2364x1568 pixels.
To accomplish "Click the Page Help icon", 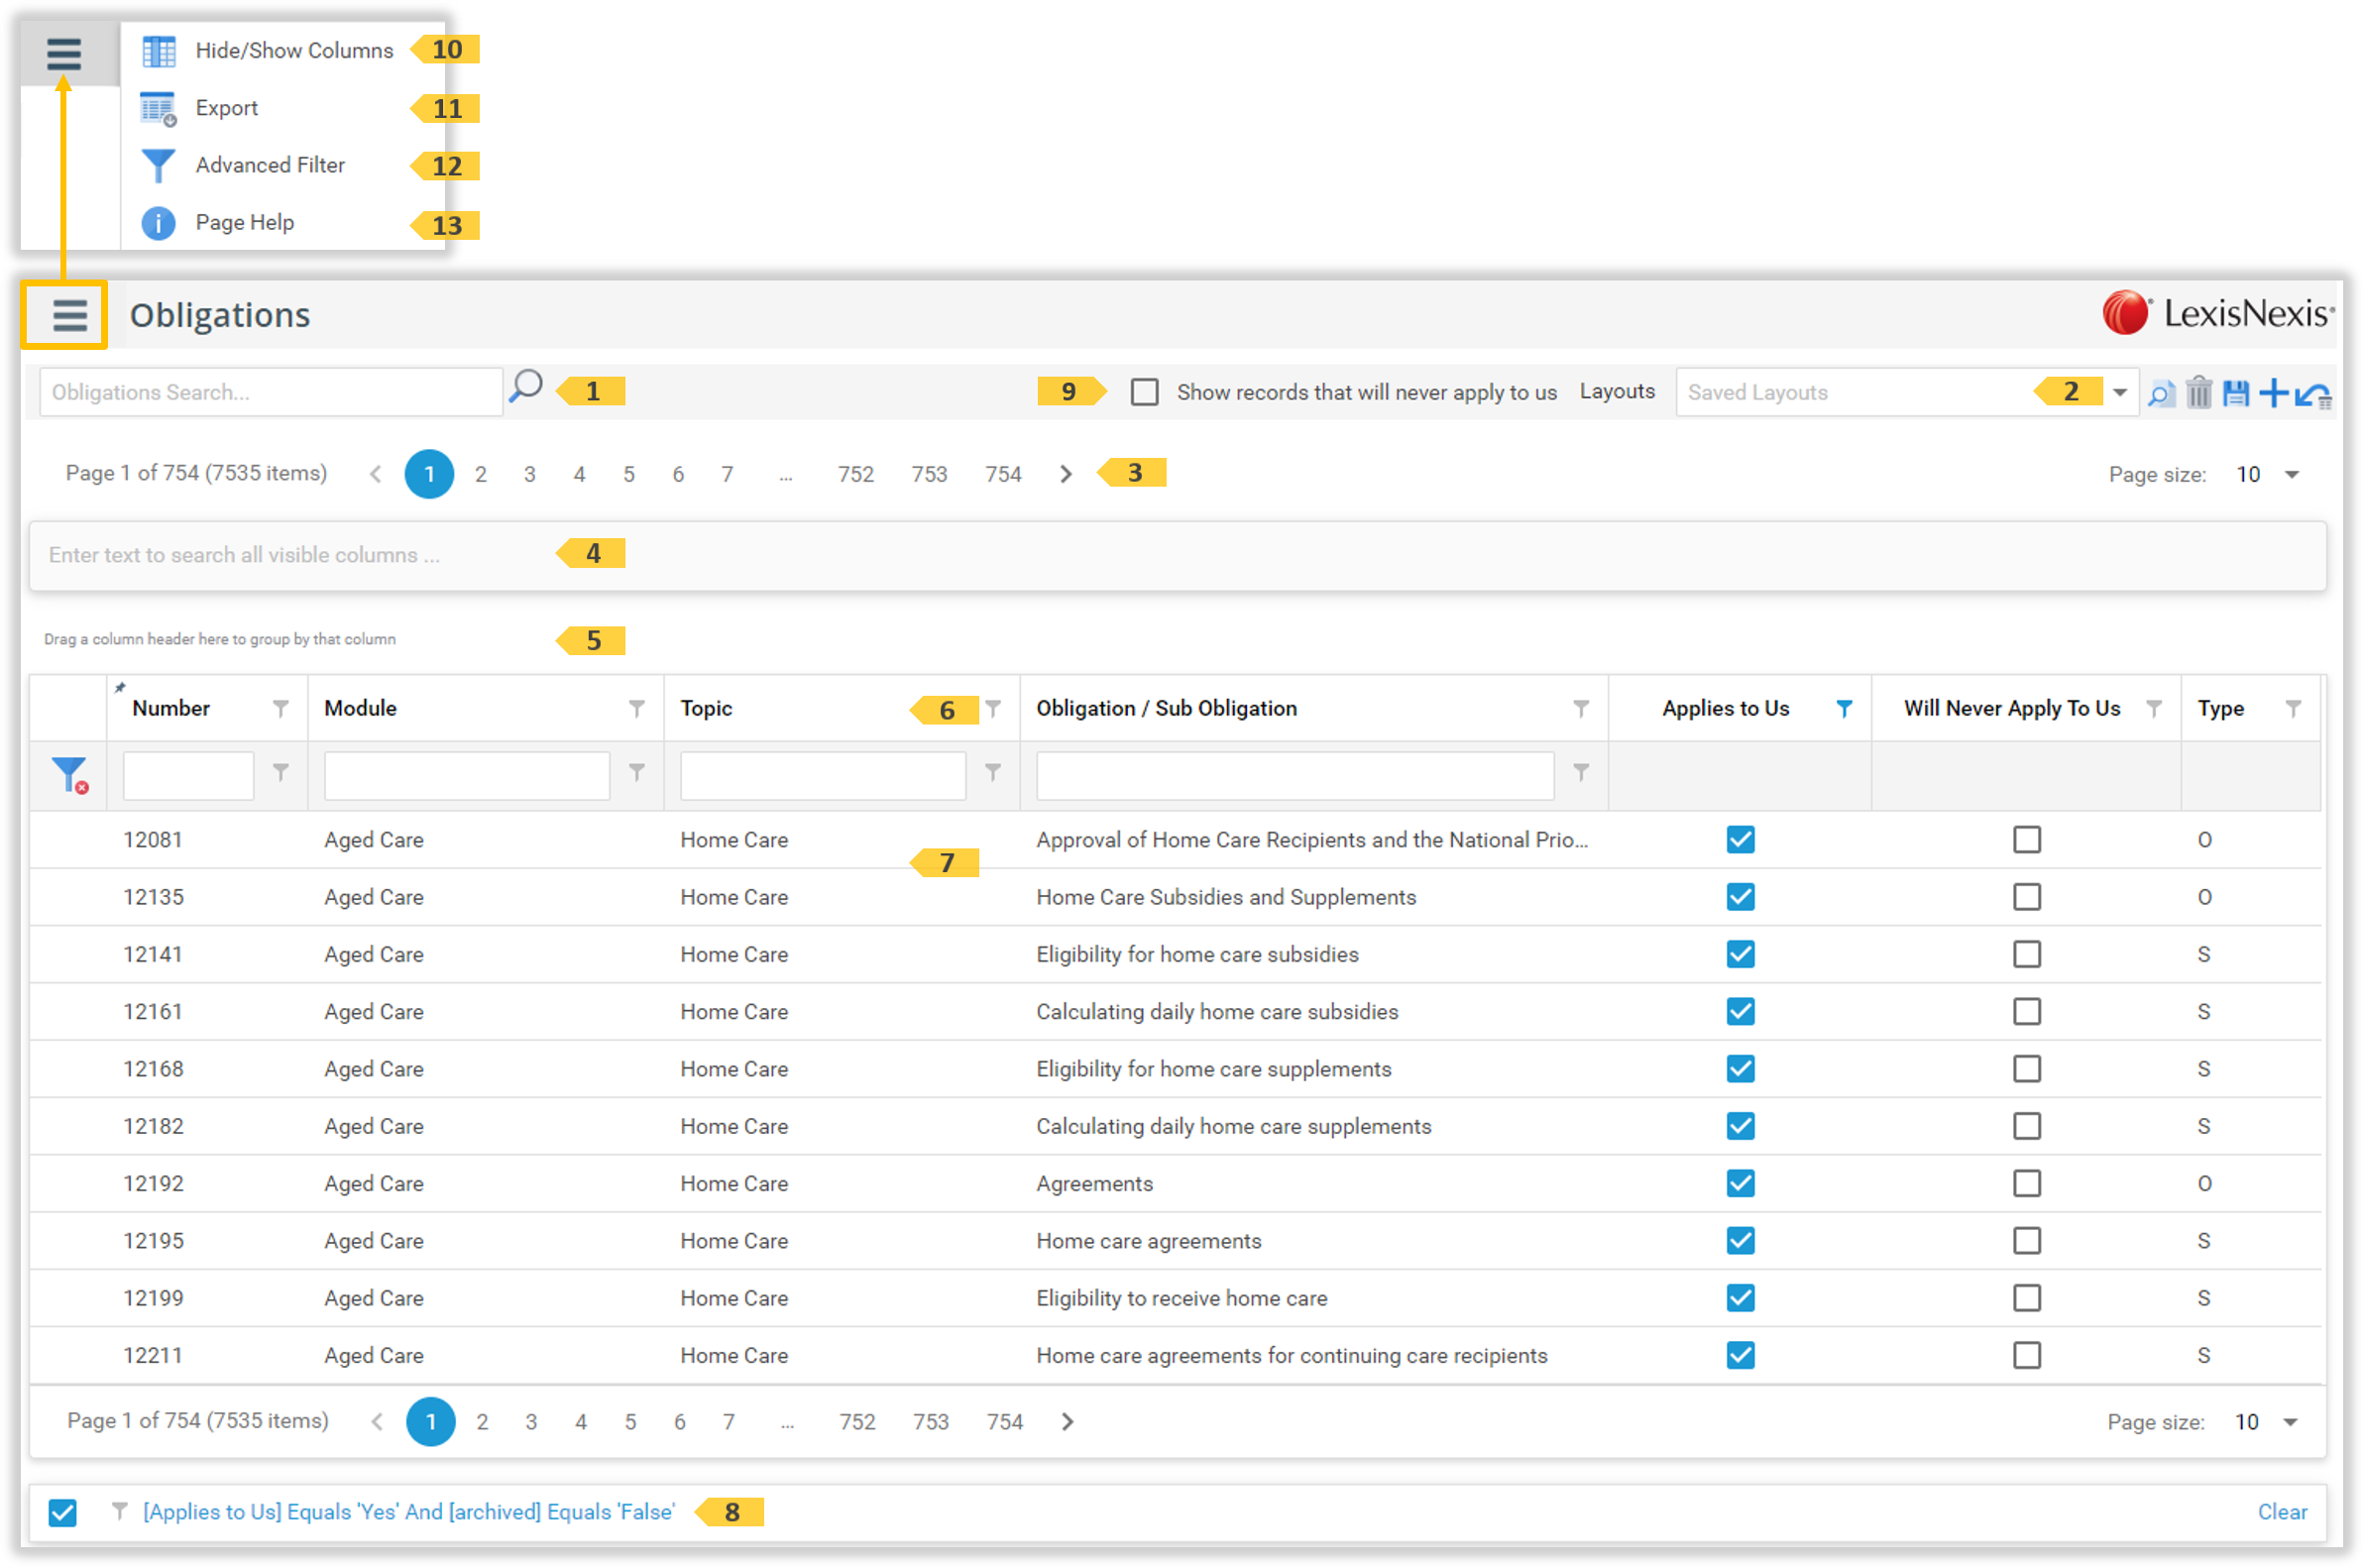I will tap(158, 224).
